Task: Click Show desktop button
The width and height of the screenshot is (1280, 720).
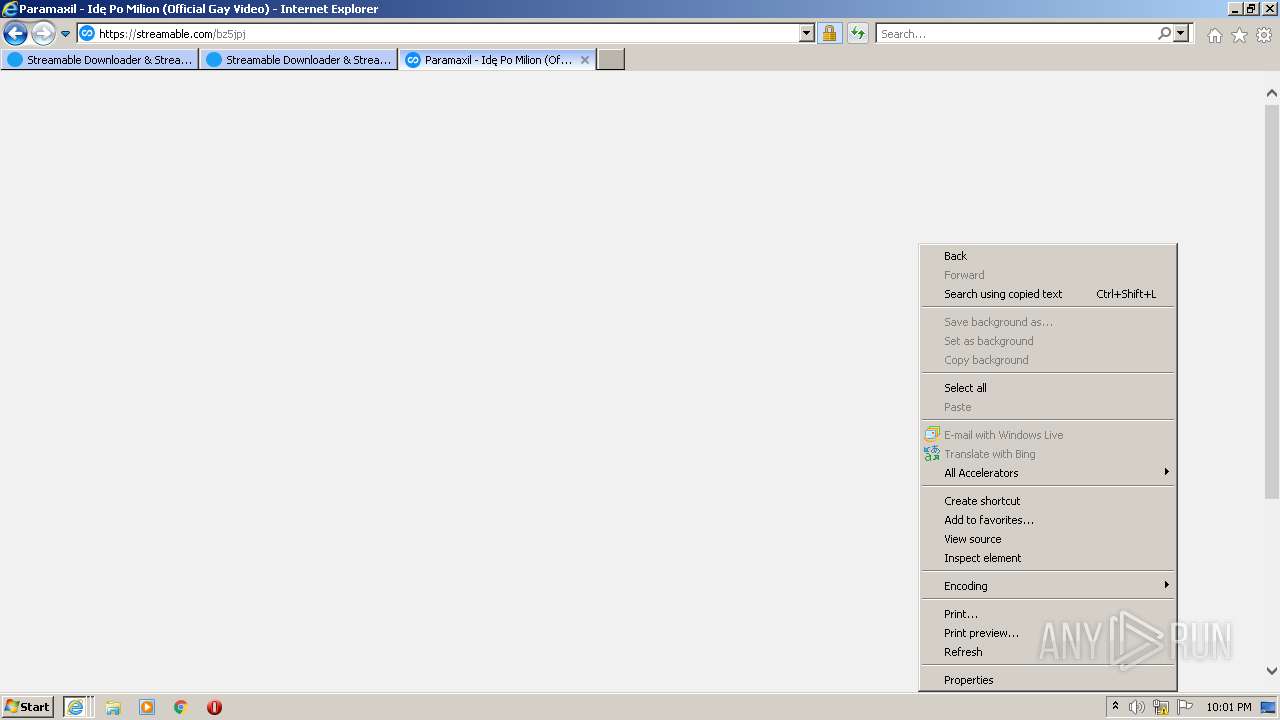Action: (x=1268, y=707)
